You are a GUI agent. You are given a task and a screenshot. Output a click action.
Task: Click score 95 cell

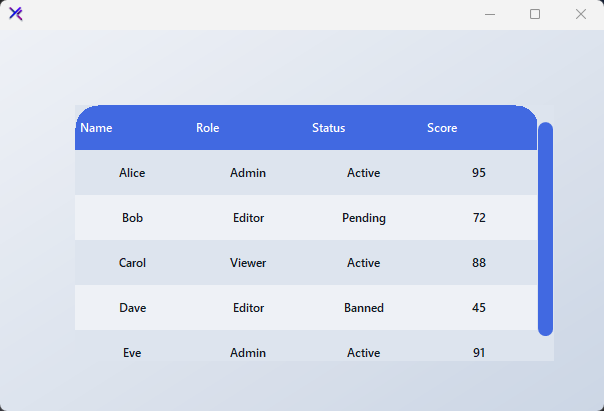click(479, 173)
